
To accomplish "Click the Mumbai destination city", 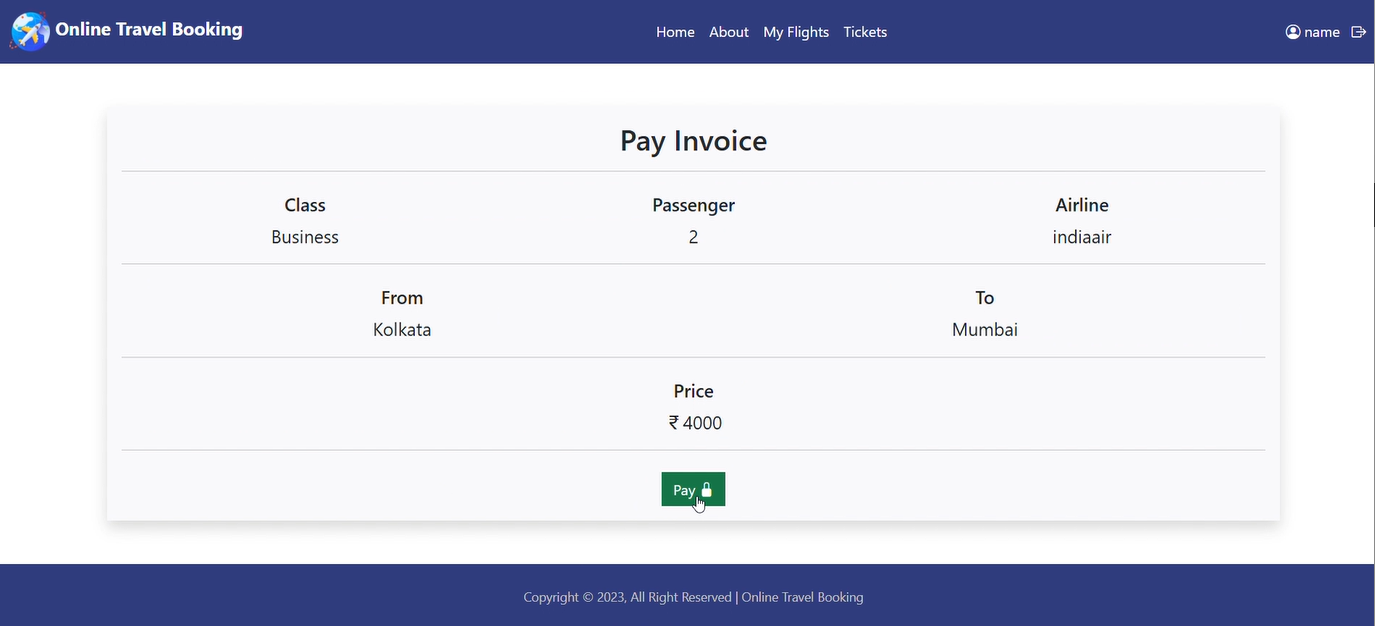I will 985,330.
